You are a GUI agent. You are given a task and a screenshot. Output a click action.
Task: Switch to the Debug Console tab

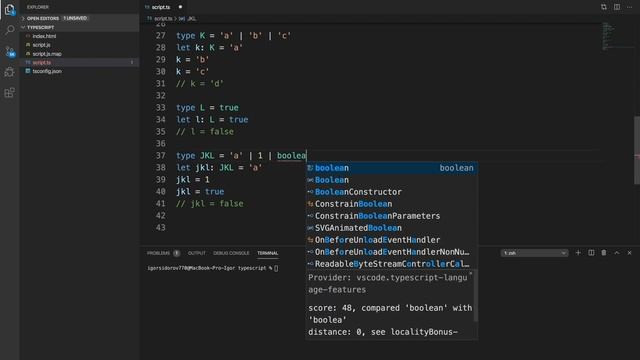pos(231,253)
